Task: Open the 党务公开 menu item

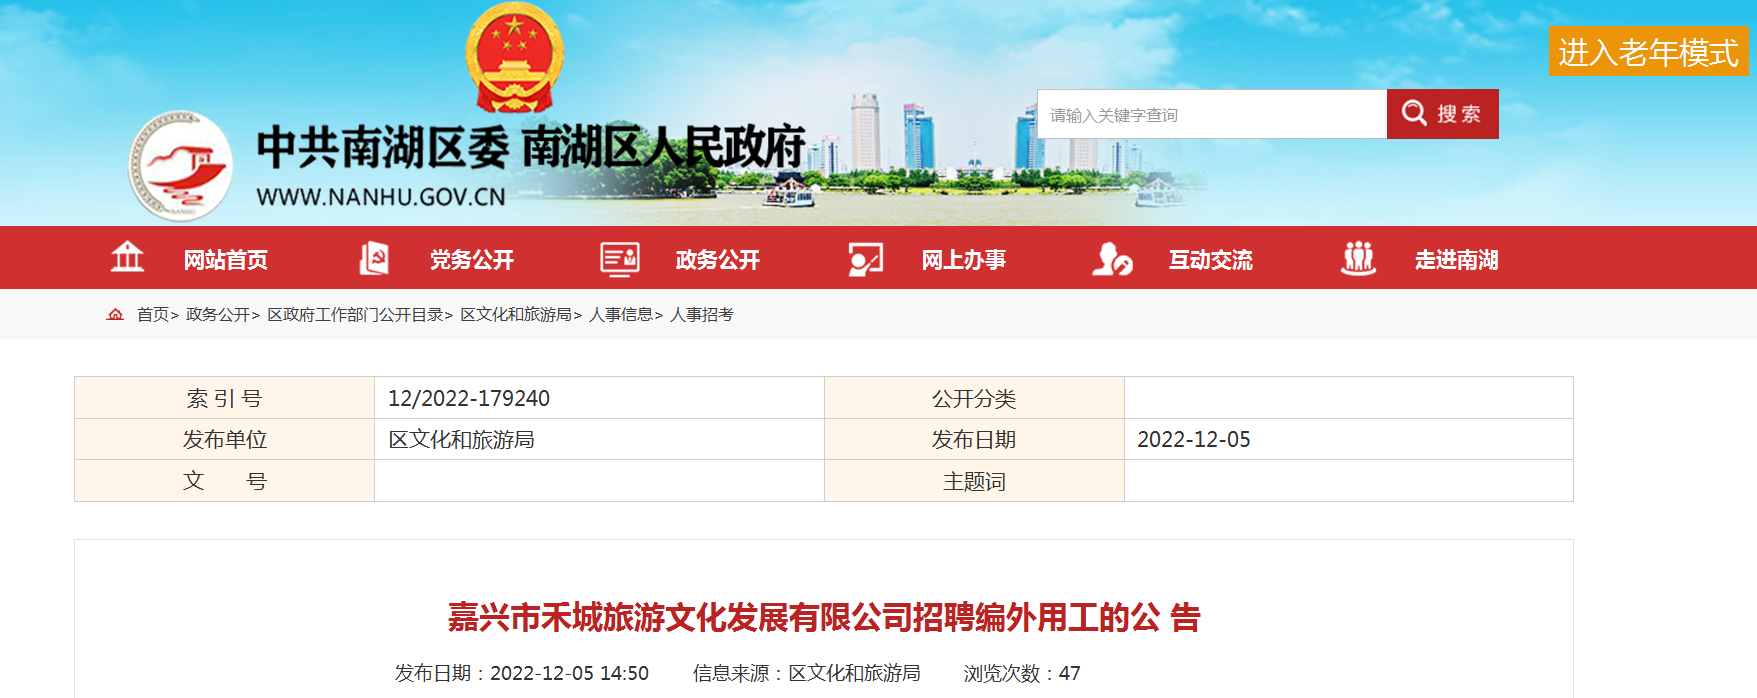Action: tap(472, 260)
